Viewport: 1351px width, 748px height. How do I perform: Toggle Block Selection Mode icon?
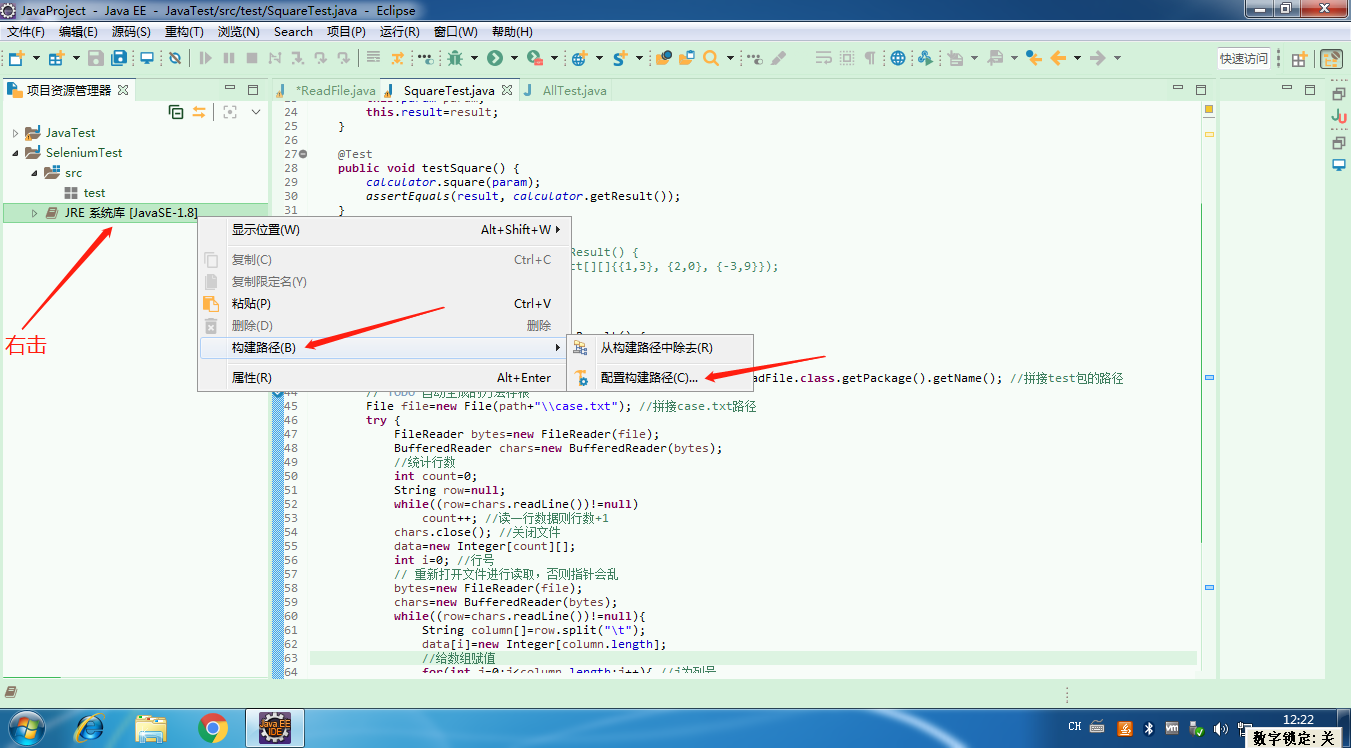point(847,58)
